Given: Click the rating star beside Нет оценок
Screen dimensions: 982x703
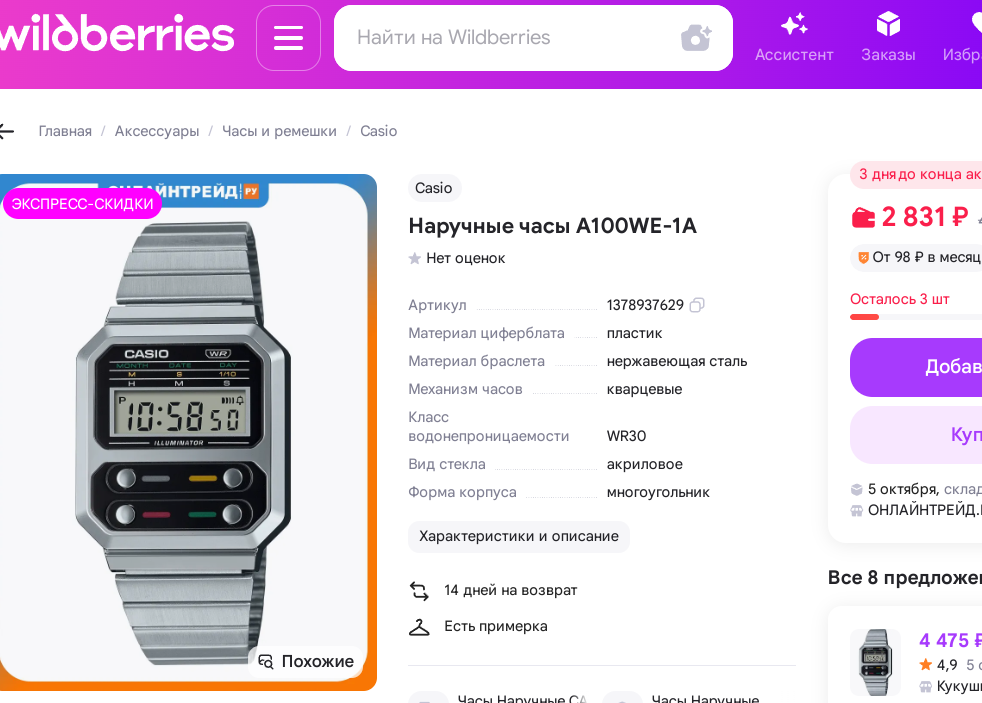Looking at the screenshot, I should [415, 258].
